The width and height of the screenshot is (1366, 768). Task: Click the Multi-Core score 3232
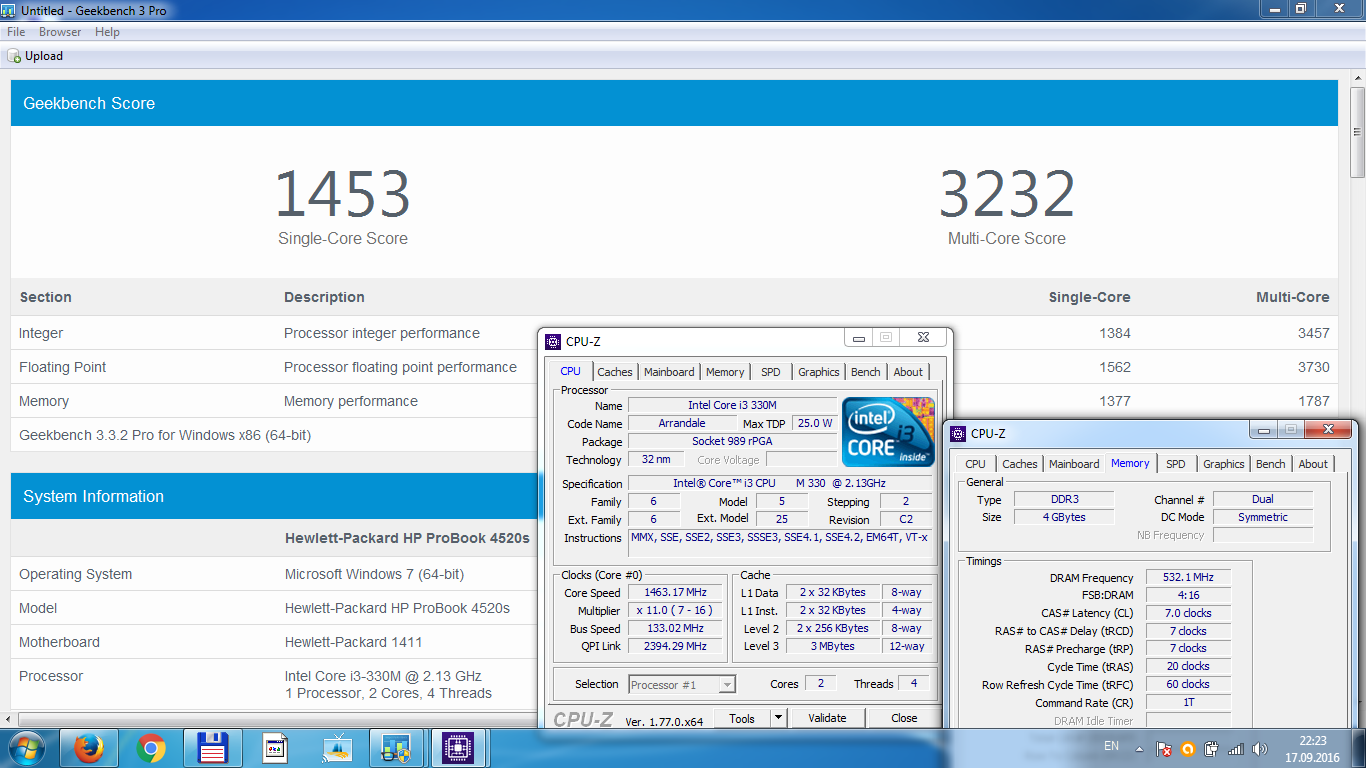coord(1007,195)
